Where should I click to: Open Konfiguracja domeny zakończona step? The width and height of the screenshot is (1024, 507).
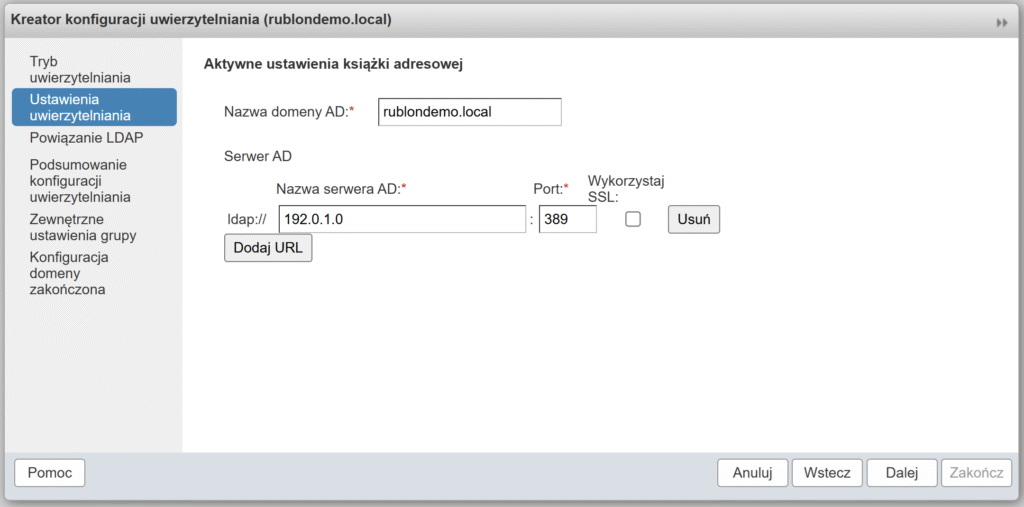(70, 273)
